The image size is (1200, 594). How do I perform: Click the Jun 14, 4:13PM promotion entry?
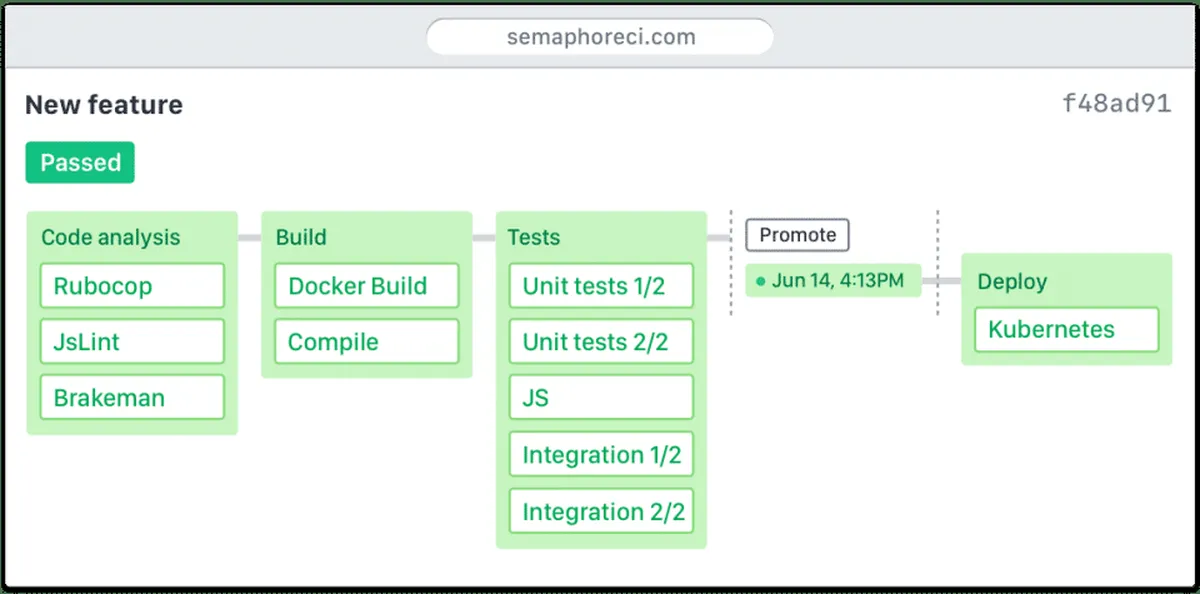[x=832, y=281]
